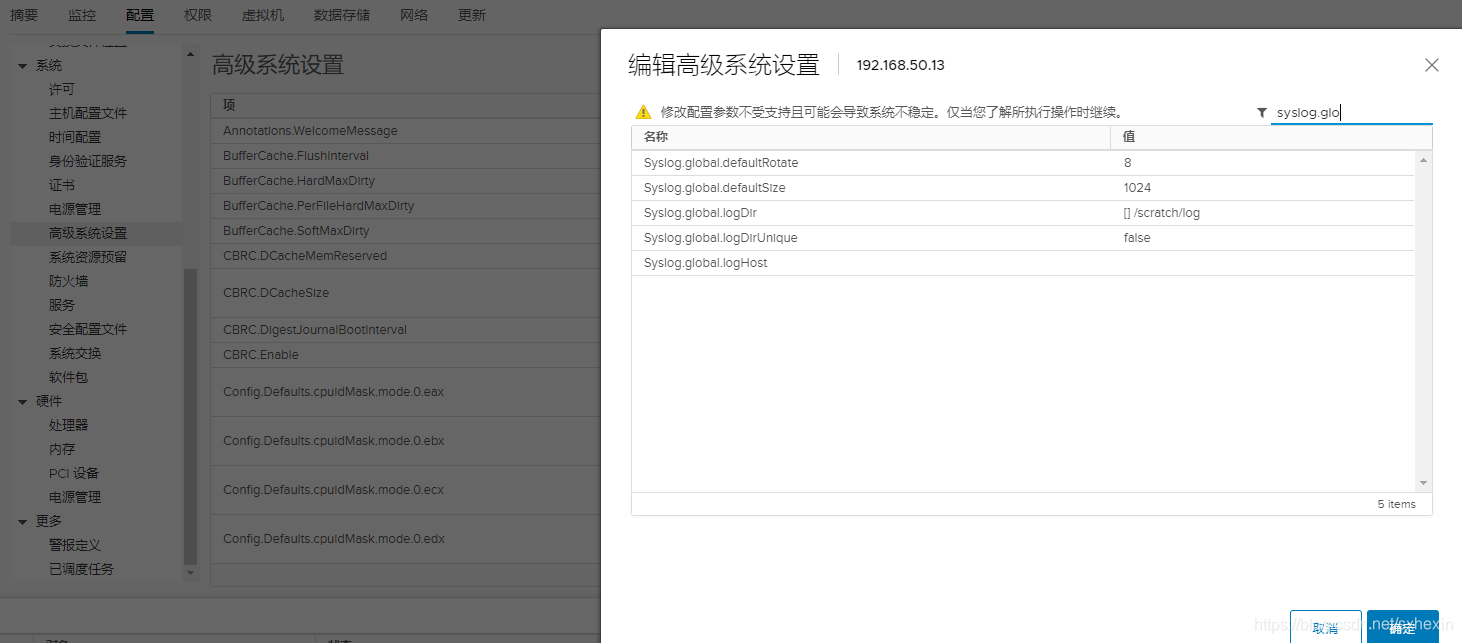Open 安全配置文件 in the sidebar

pos(88,329)
